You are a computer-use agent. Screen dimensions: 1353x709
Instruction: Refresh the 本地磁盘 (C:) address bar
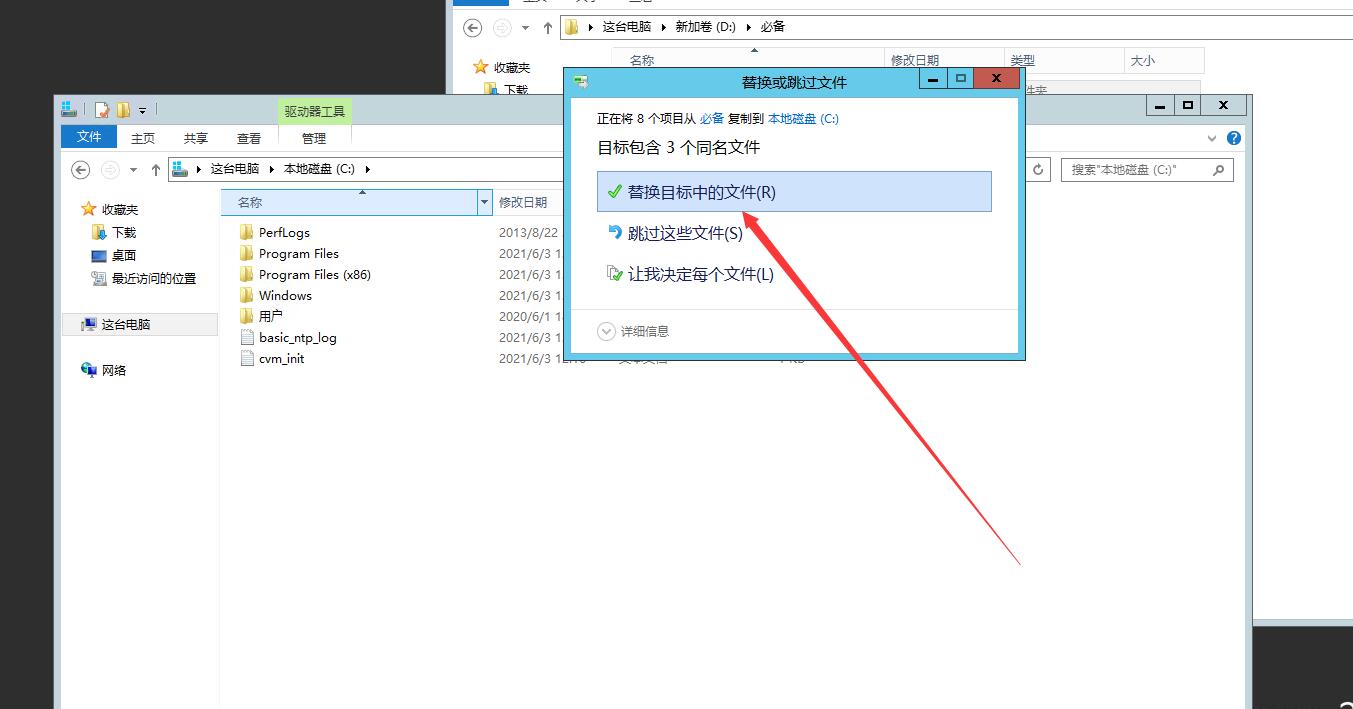pos(1038,170)
